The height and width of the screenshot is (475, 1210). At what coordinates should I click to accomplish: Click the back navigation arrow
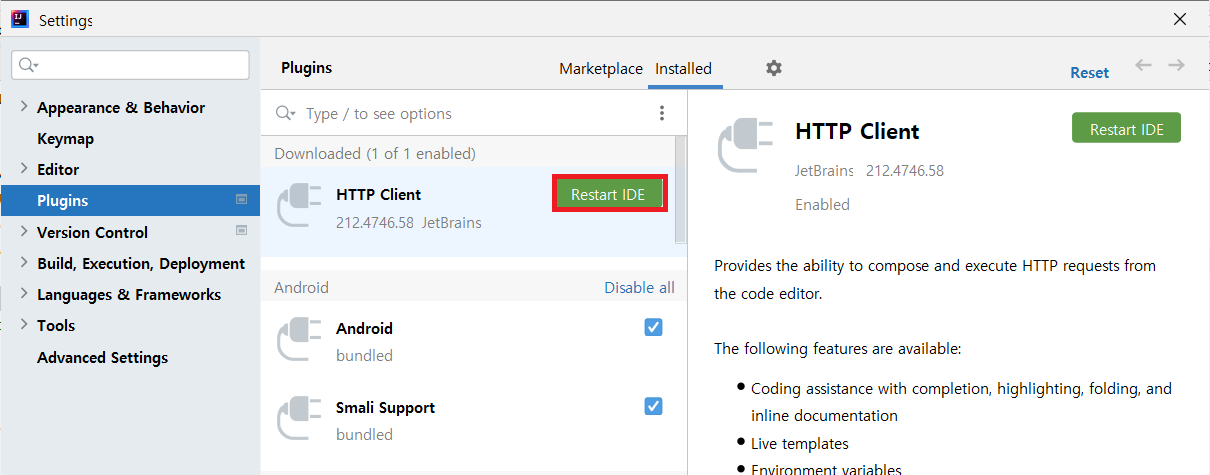[1143, 65]
